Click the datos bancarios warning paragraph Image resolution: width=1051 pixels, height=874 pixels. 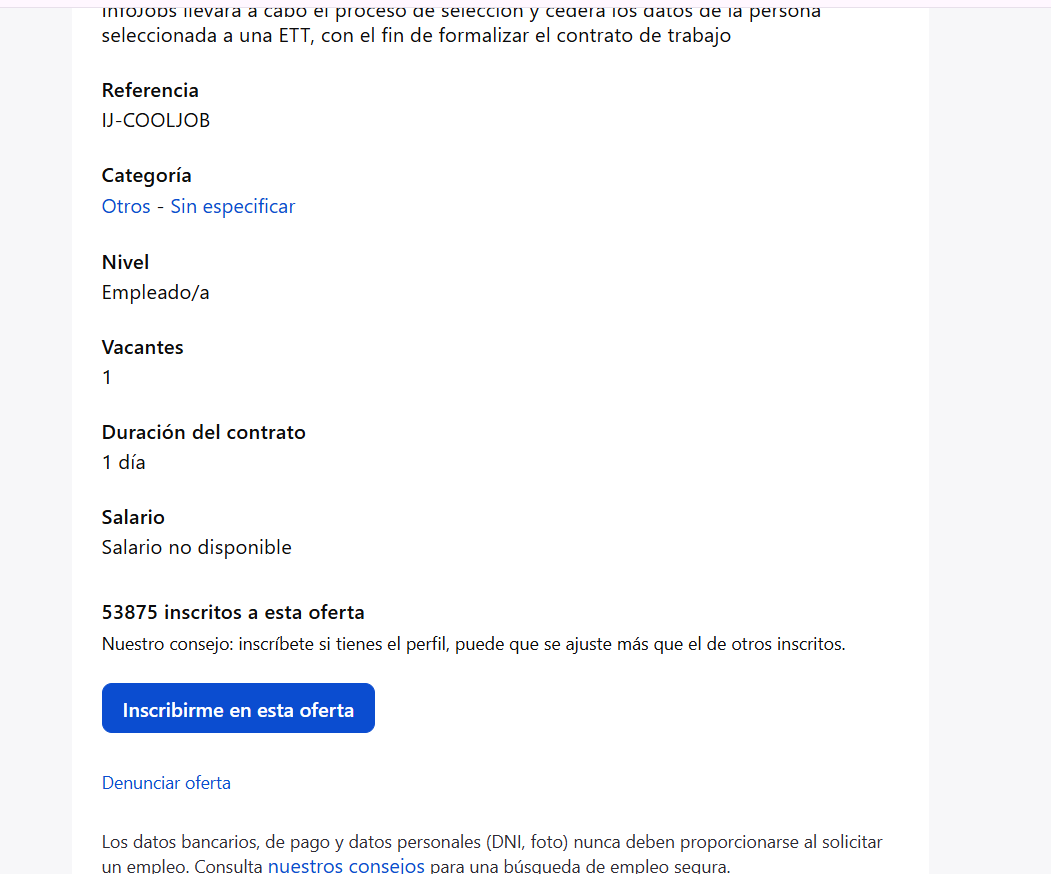(x=492, y=853)
